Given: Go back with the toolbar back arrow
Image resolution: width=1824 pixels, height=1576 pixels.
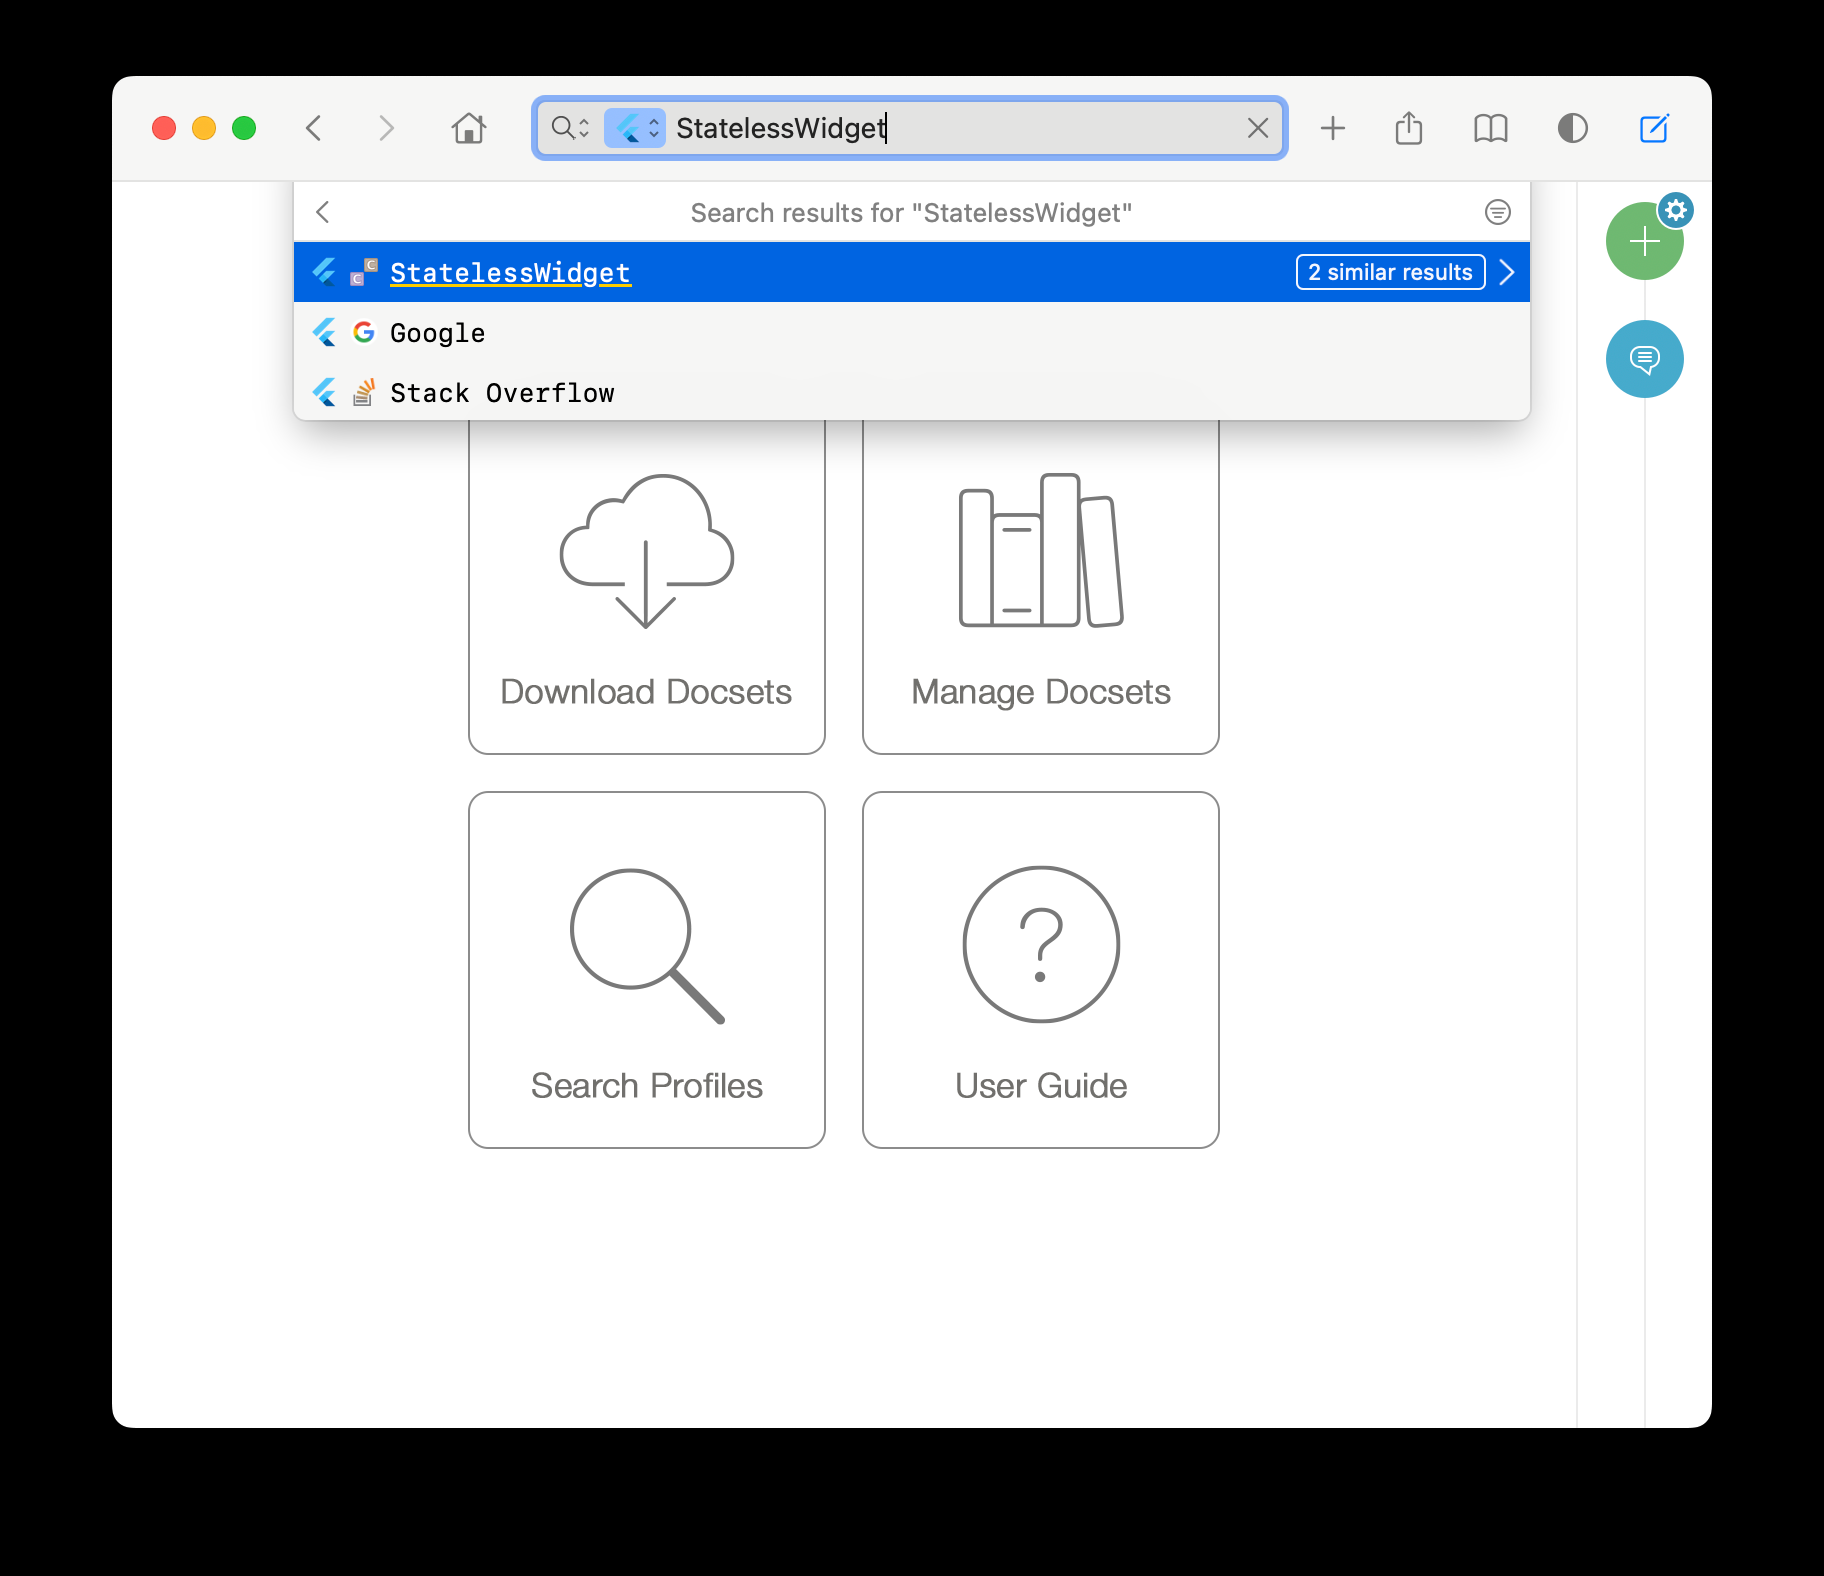Looking at the screenshot, I should point(314,128).
